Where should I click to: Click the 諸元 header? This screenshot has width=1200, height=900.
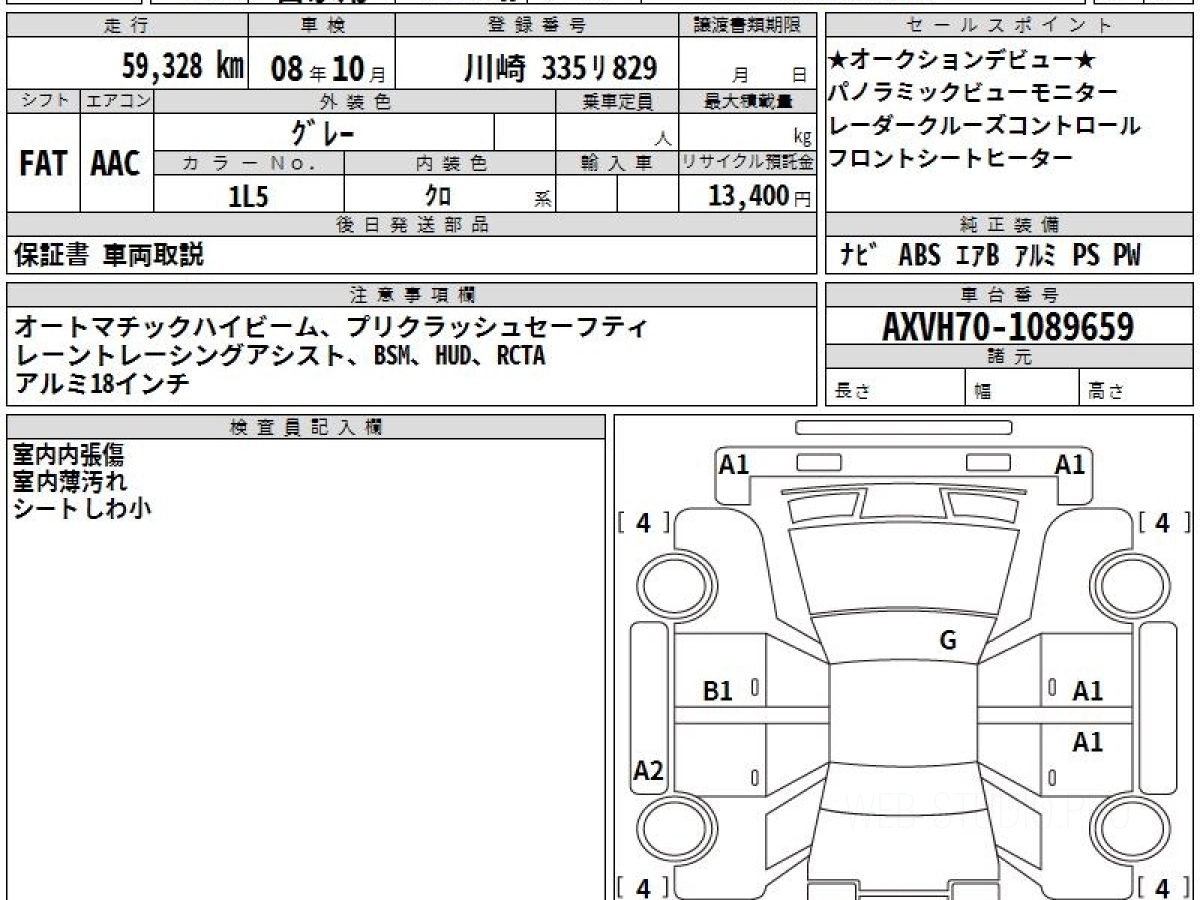[1009, 357]
